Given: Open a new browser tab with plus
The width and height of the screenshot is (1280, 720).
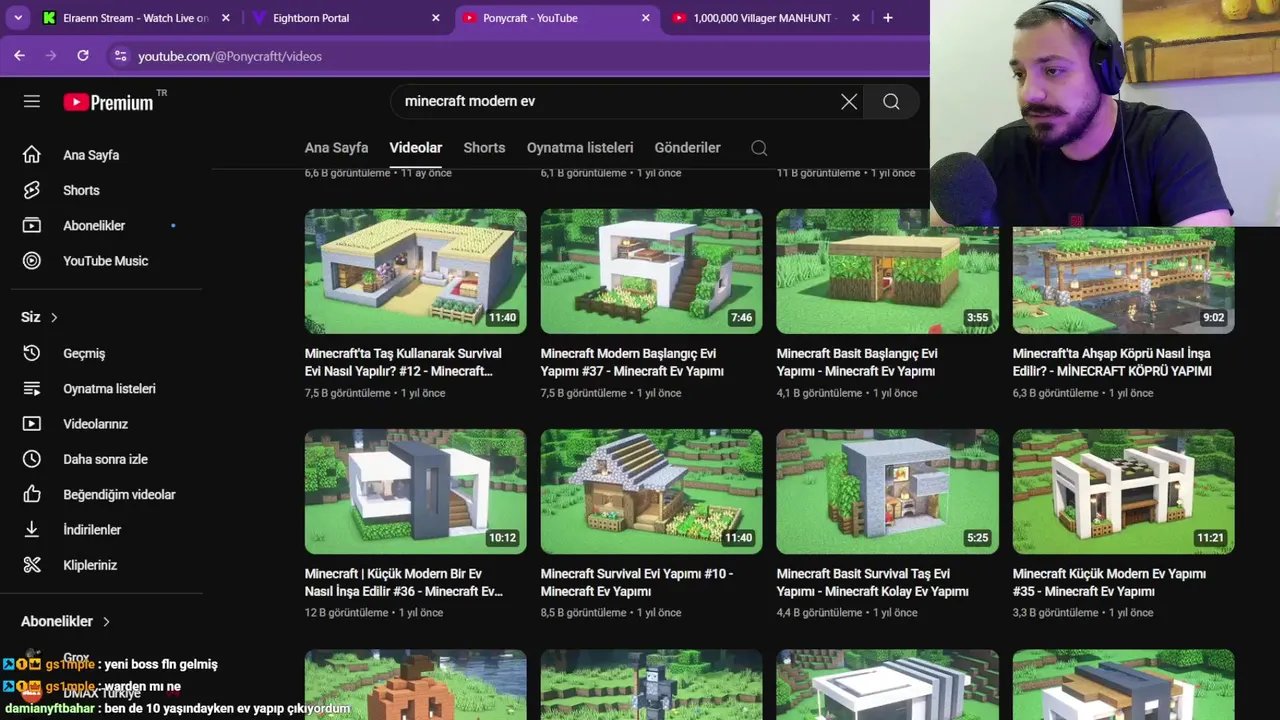Looking at the screenshot, I should tap(887, 18).
